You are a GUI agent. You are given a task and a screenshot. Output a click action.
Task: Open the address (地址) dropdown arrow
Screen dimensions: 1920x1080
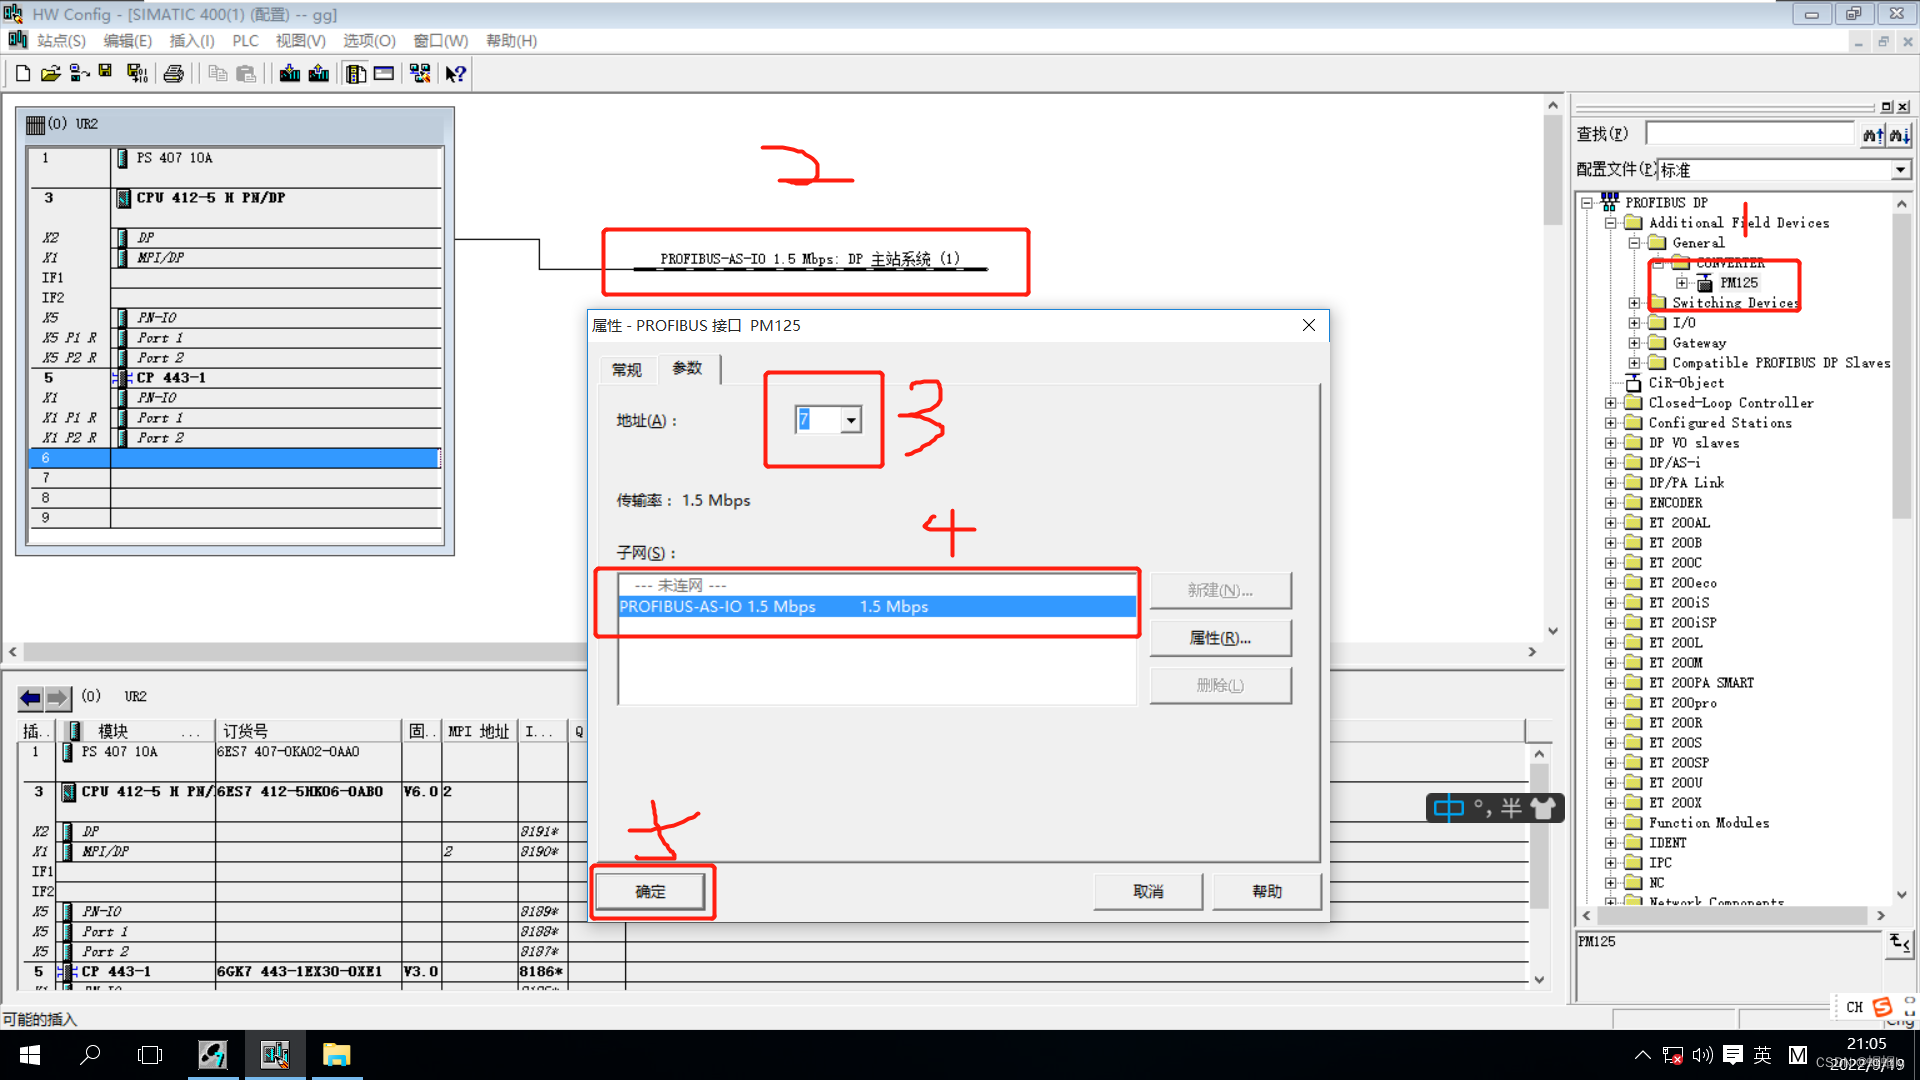851,420
